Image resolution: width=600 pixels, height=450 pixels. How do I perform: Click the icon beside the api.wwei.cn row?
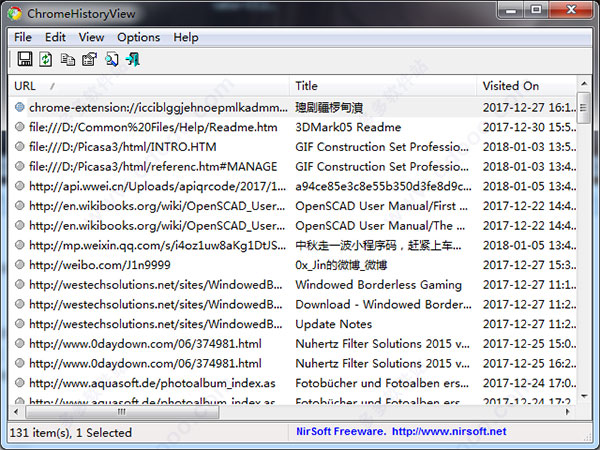(x=20, y=186)
